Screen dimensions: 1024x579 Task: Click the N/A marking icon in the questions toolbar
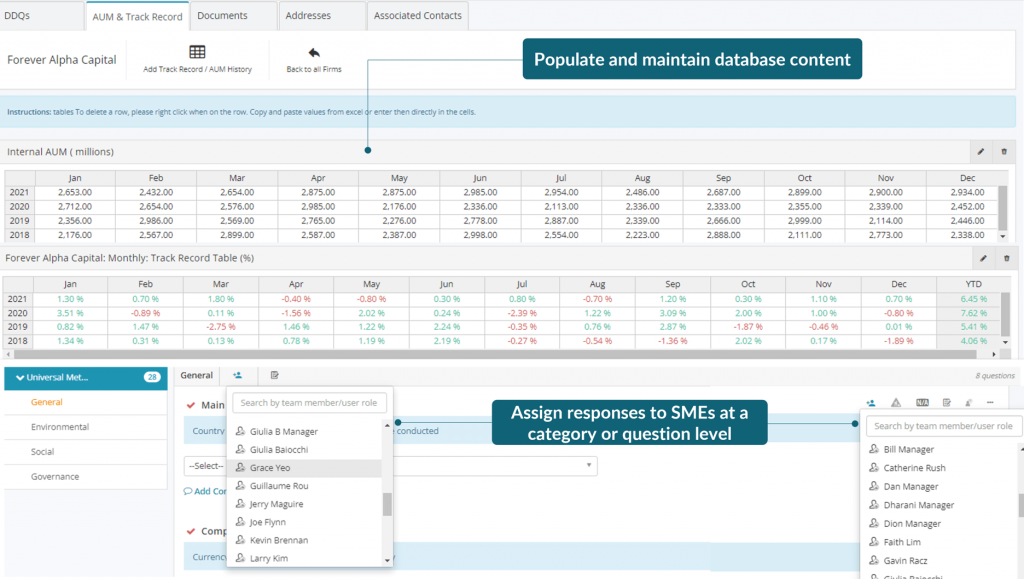coord(922,402)
